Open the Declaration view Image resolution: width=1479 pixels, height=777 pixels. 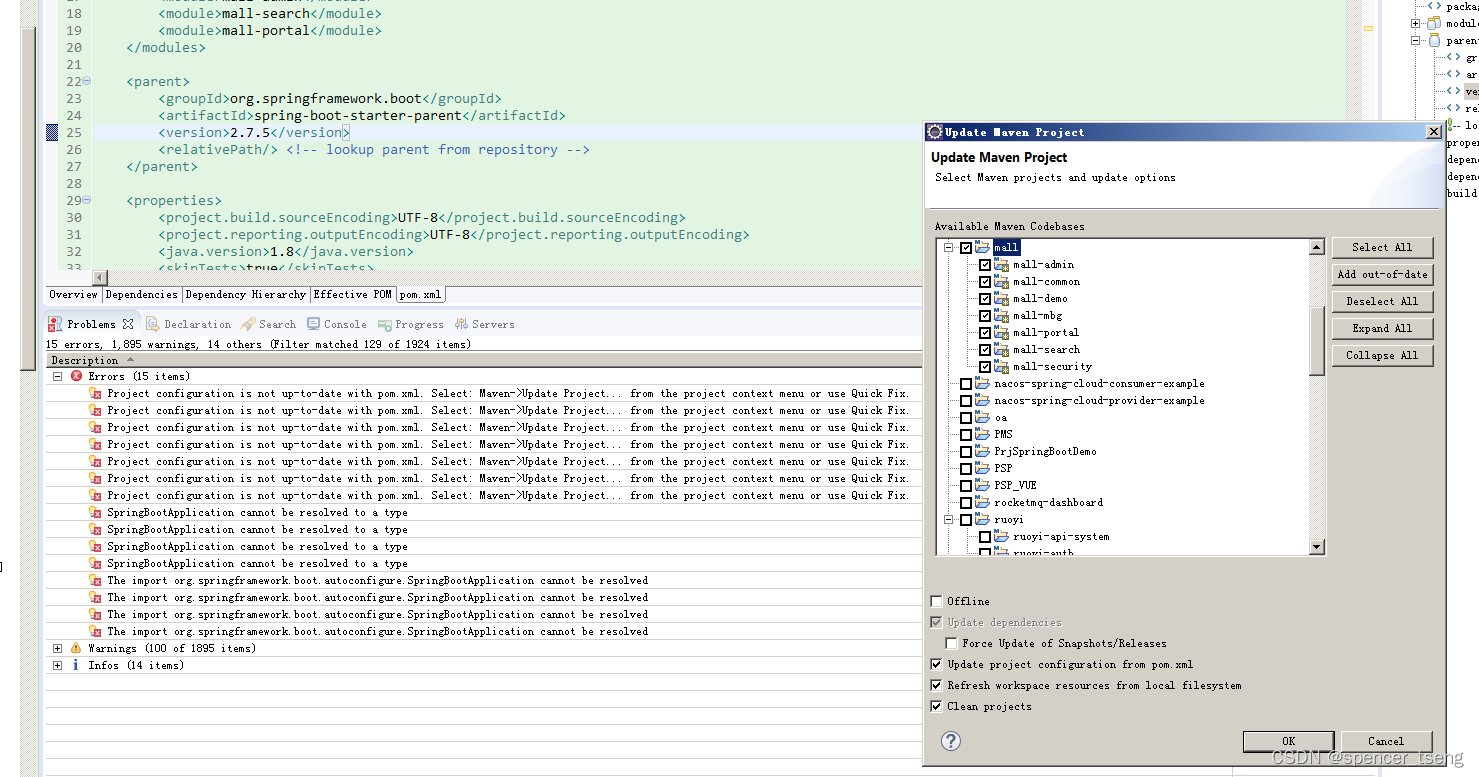point(196,323)
